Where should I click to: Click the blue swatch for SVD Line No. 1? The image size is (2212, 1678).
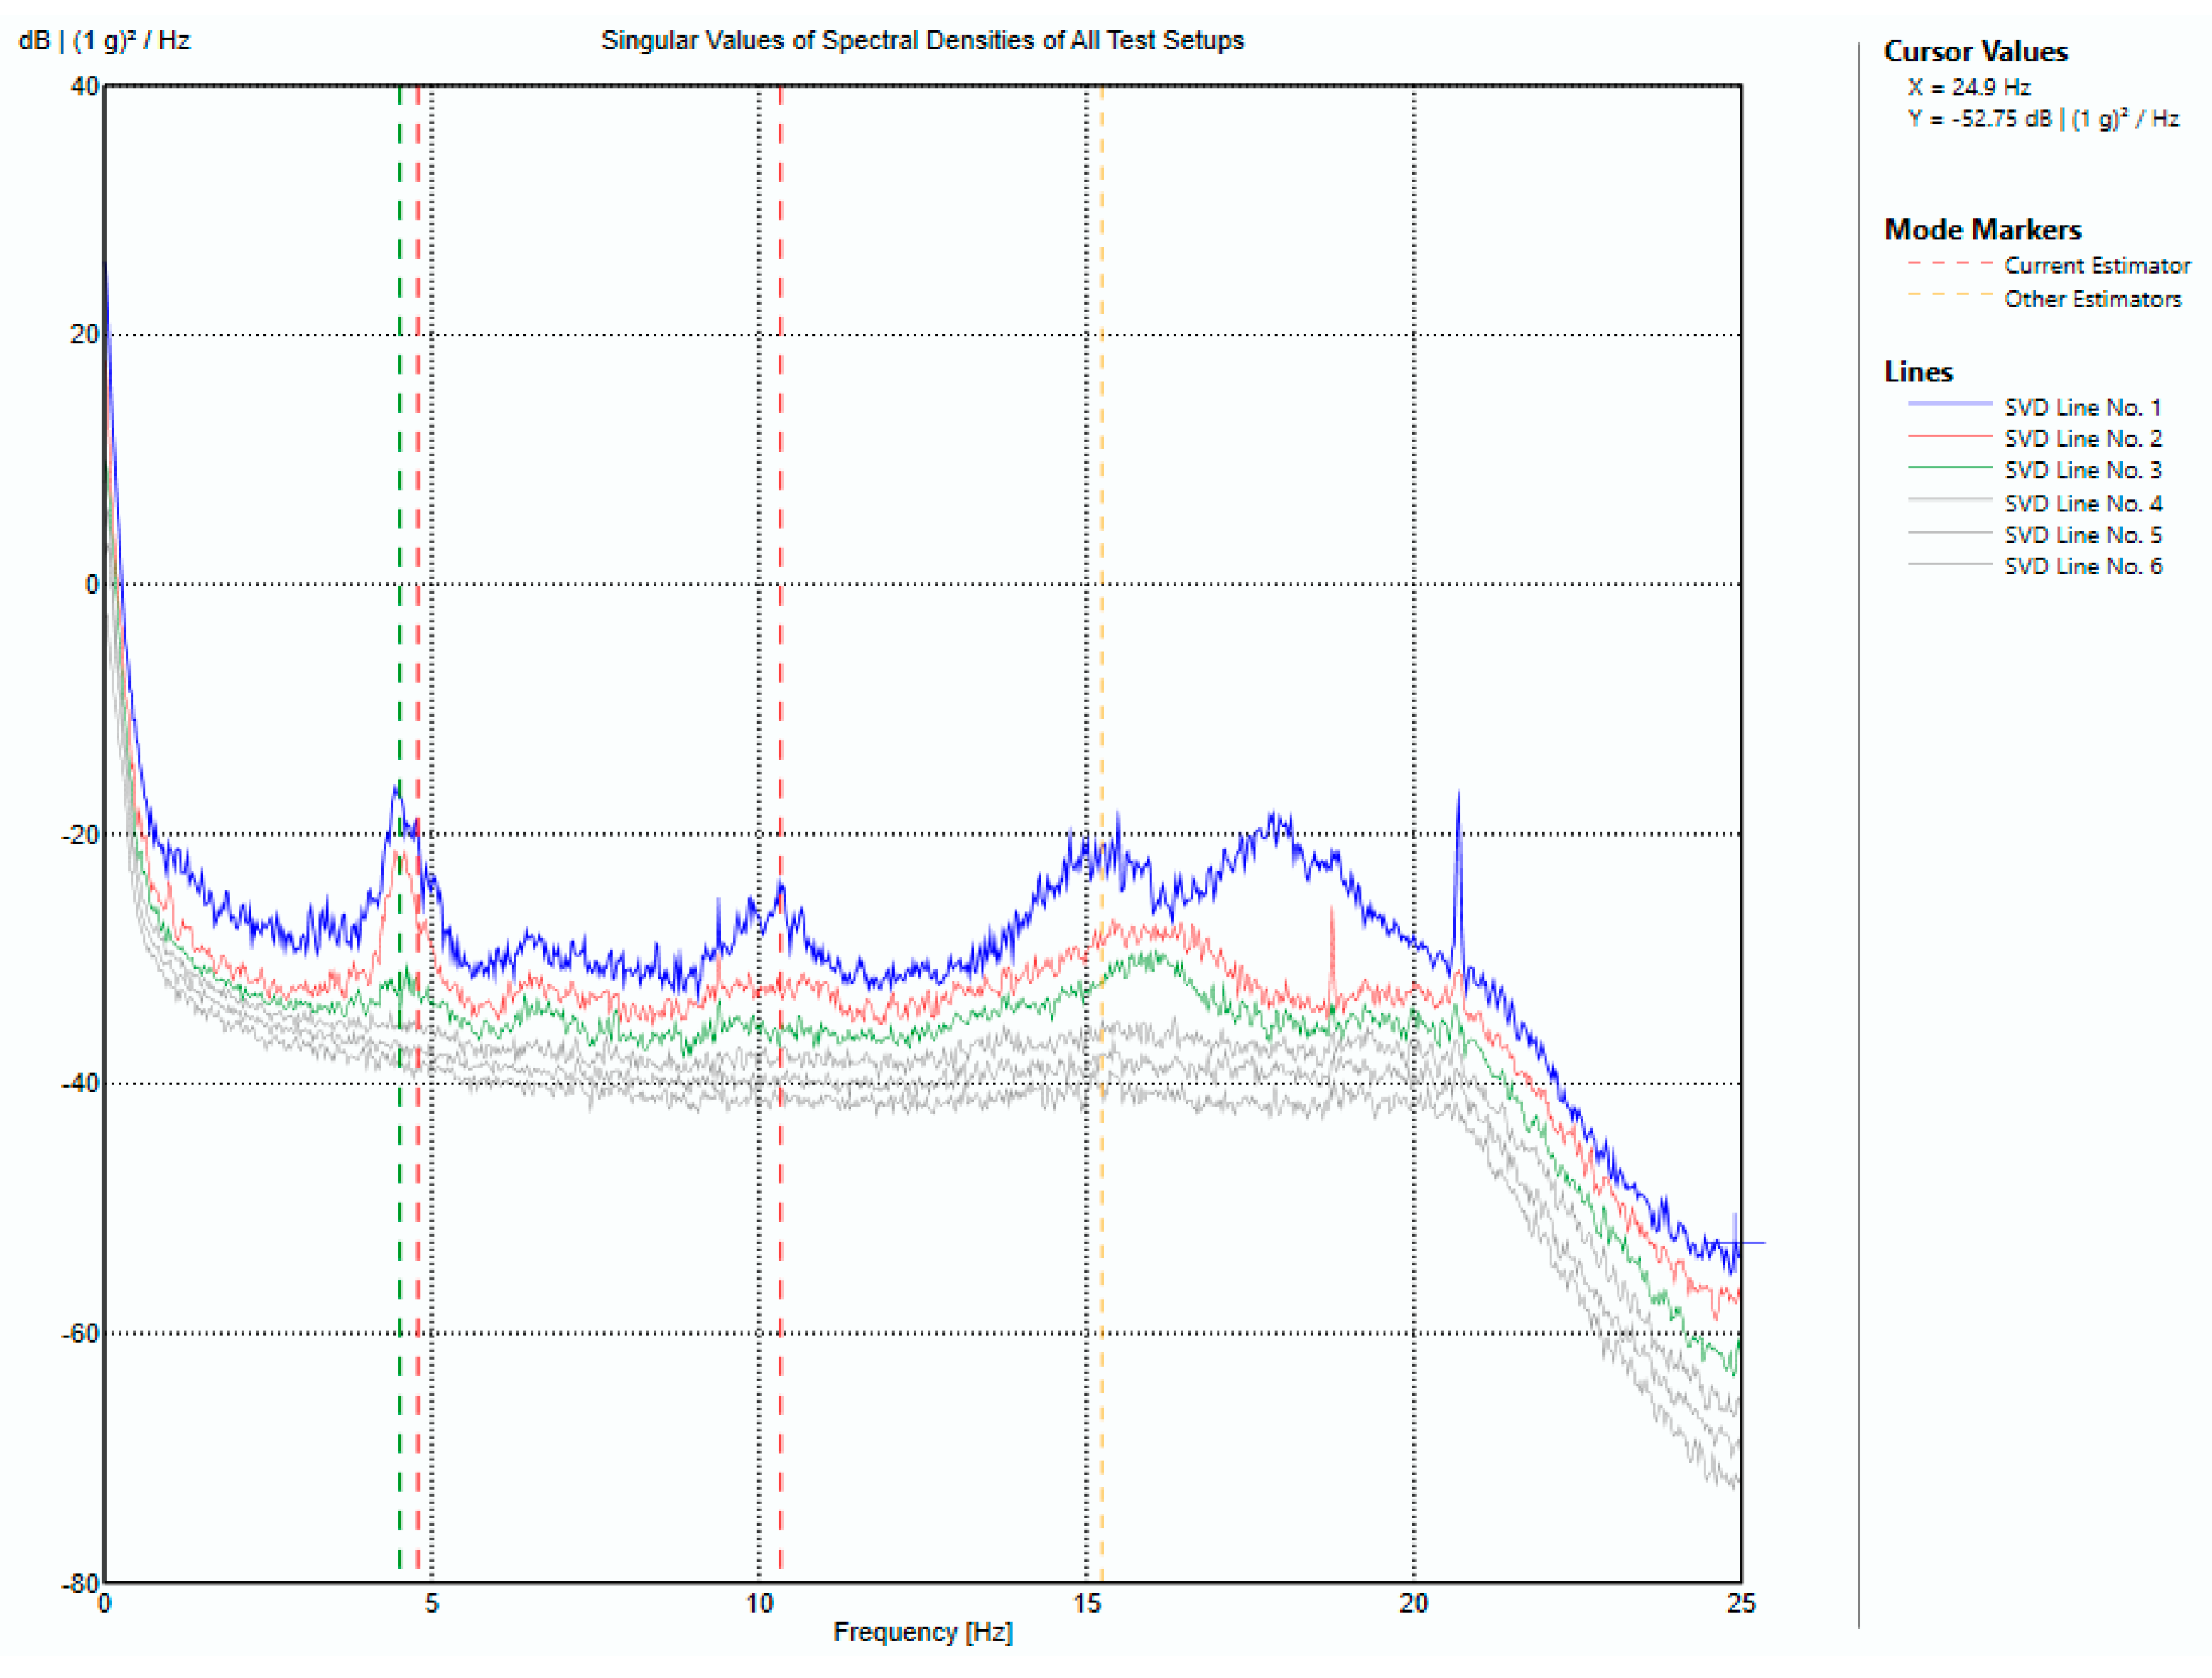click(x=1949, y=404)
